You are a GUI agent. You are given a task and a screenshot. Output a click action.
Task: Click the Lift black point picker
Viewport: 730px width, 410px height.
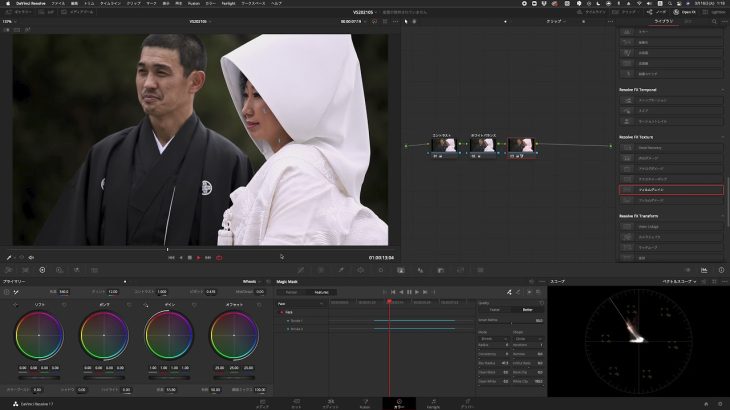(15, 305)
